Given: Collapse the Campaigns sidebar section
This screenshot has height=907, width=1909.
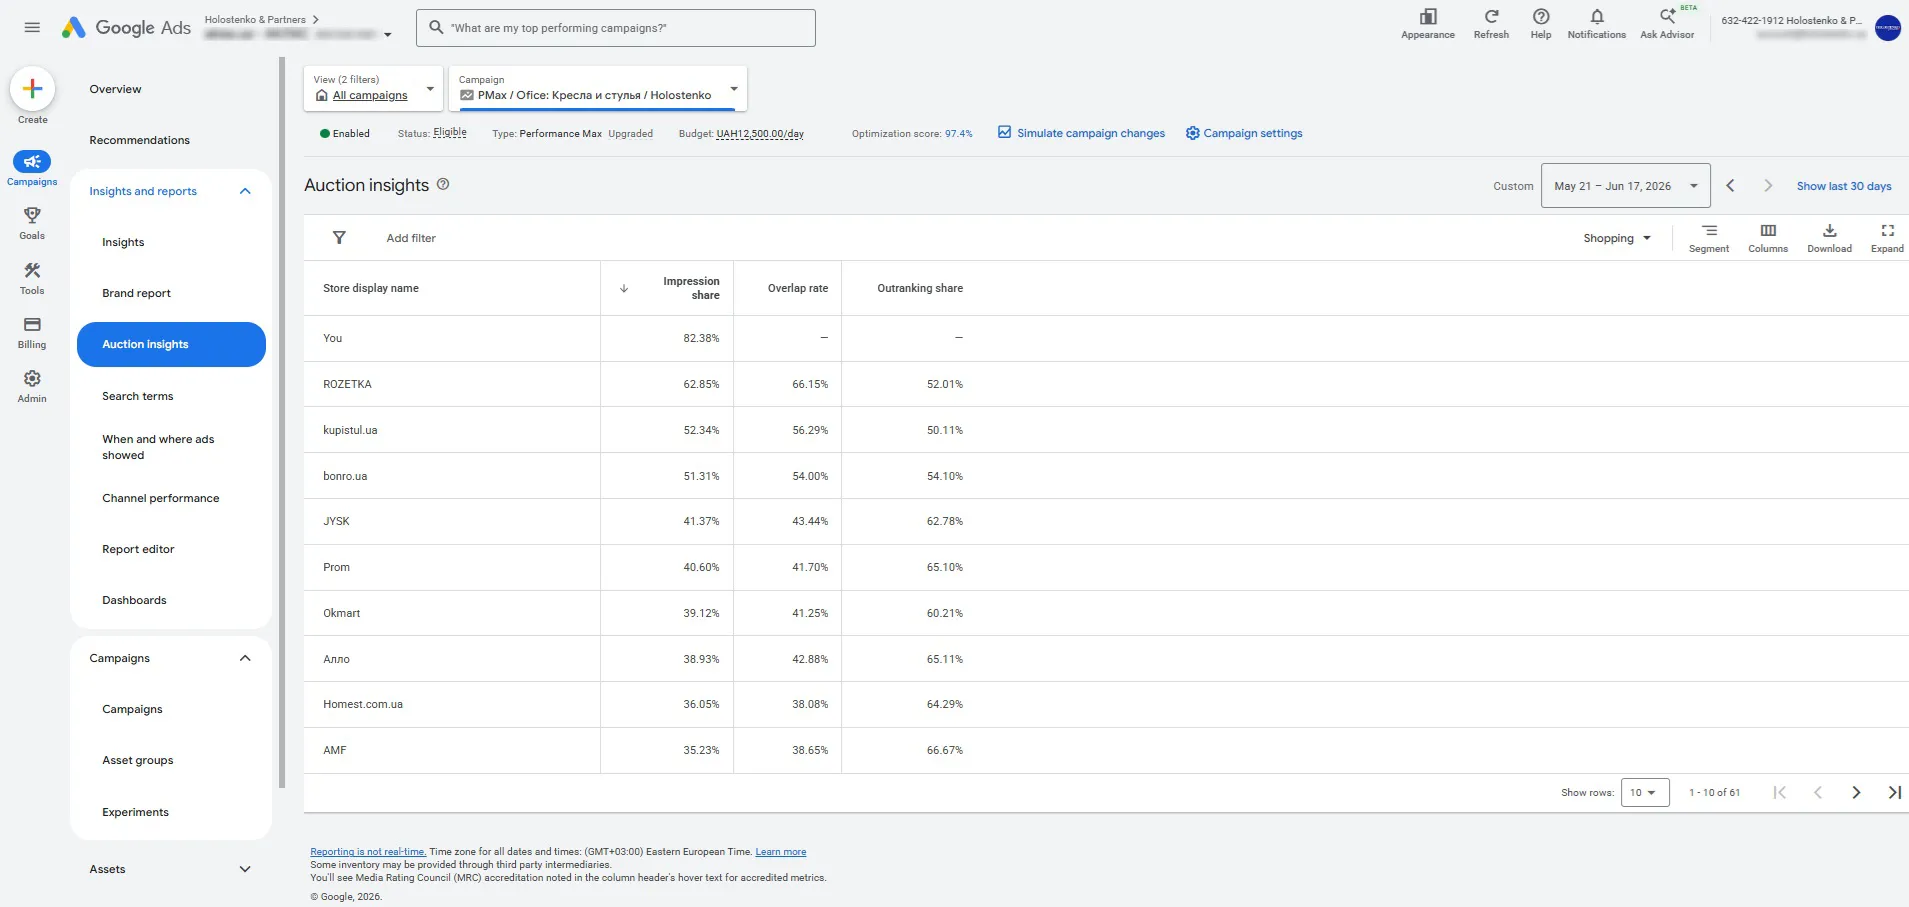Looking at the screenshot, I should (245, 658).
